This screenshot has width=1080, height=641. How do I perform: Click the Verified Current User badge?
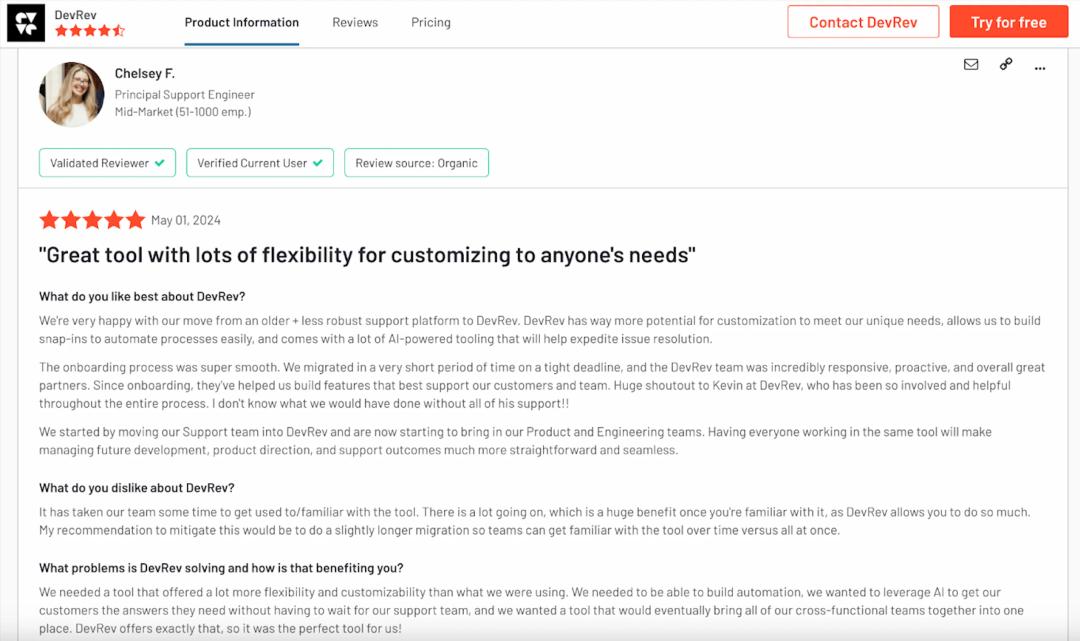tap(260, 163)
